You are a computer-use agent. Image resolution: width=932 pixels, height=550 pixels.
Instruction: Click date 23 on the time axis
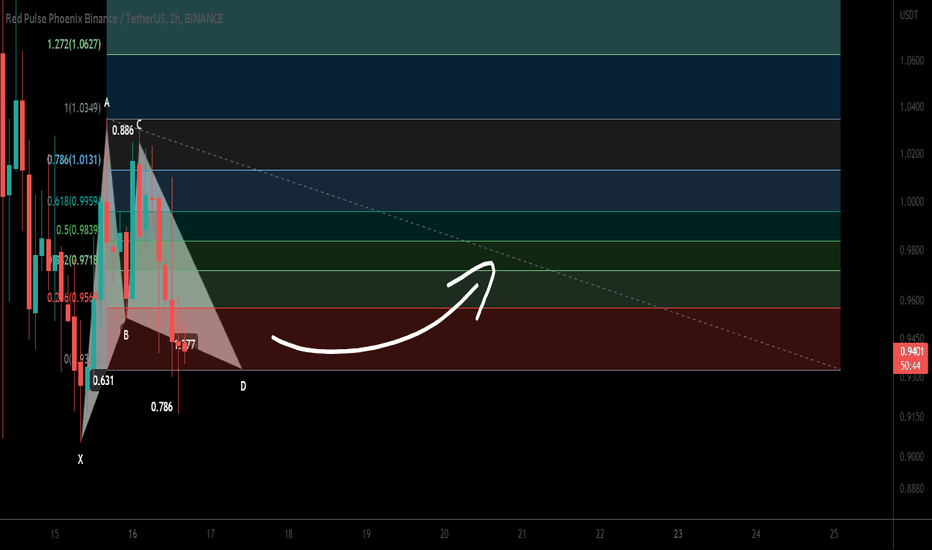tap(678, 534)
